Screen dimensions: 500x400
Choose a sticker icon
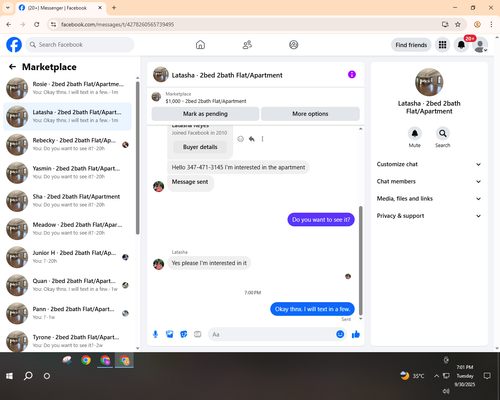[x=184, y=334]
